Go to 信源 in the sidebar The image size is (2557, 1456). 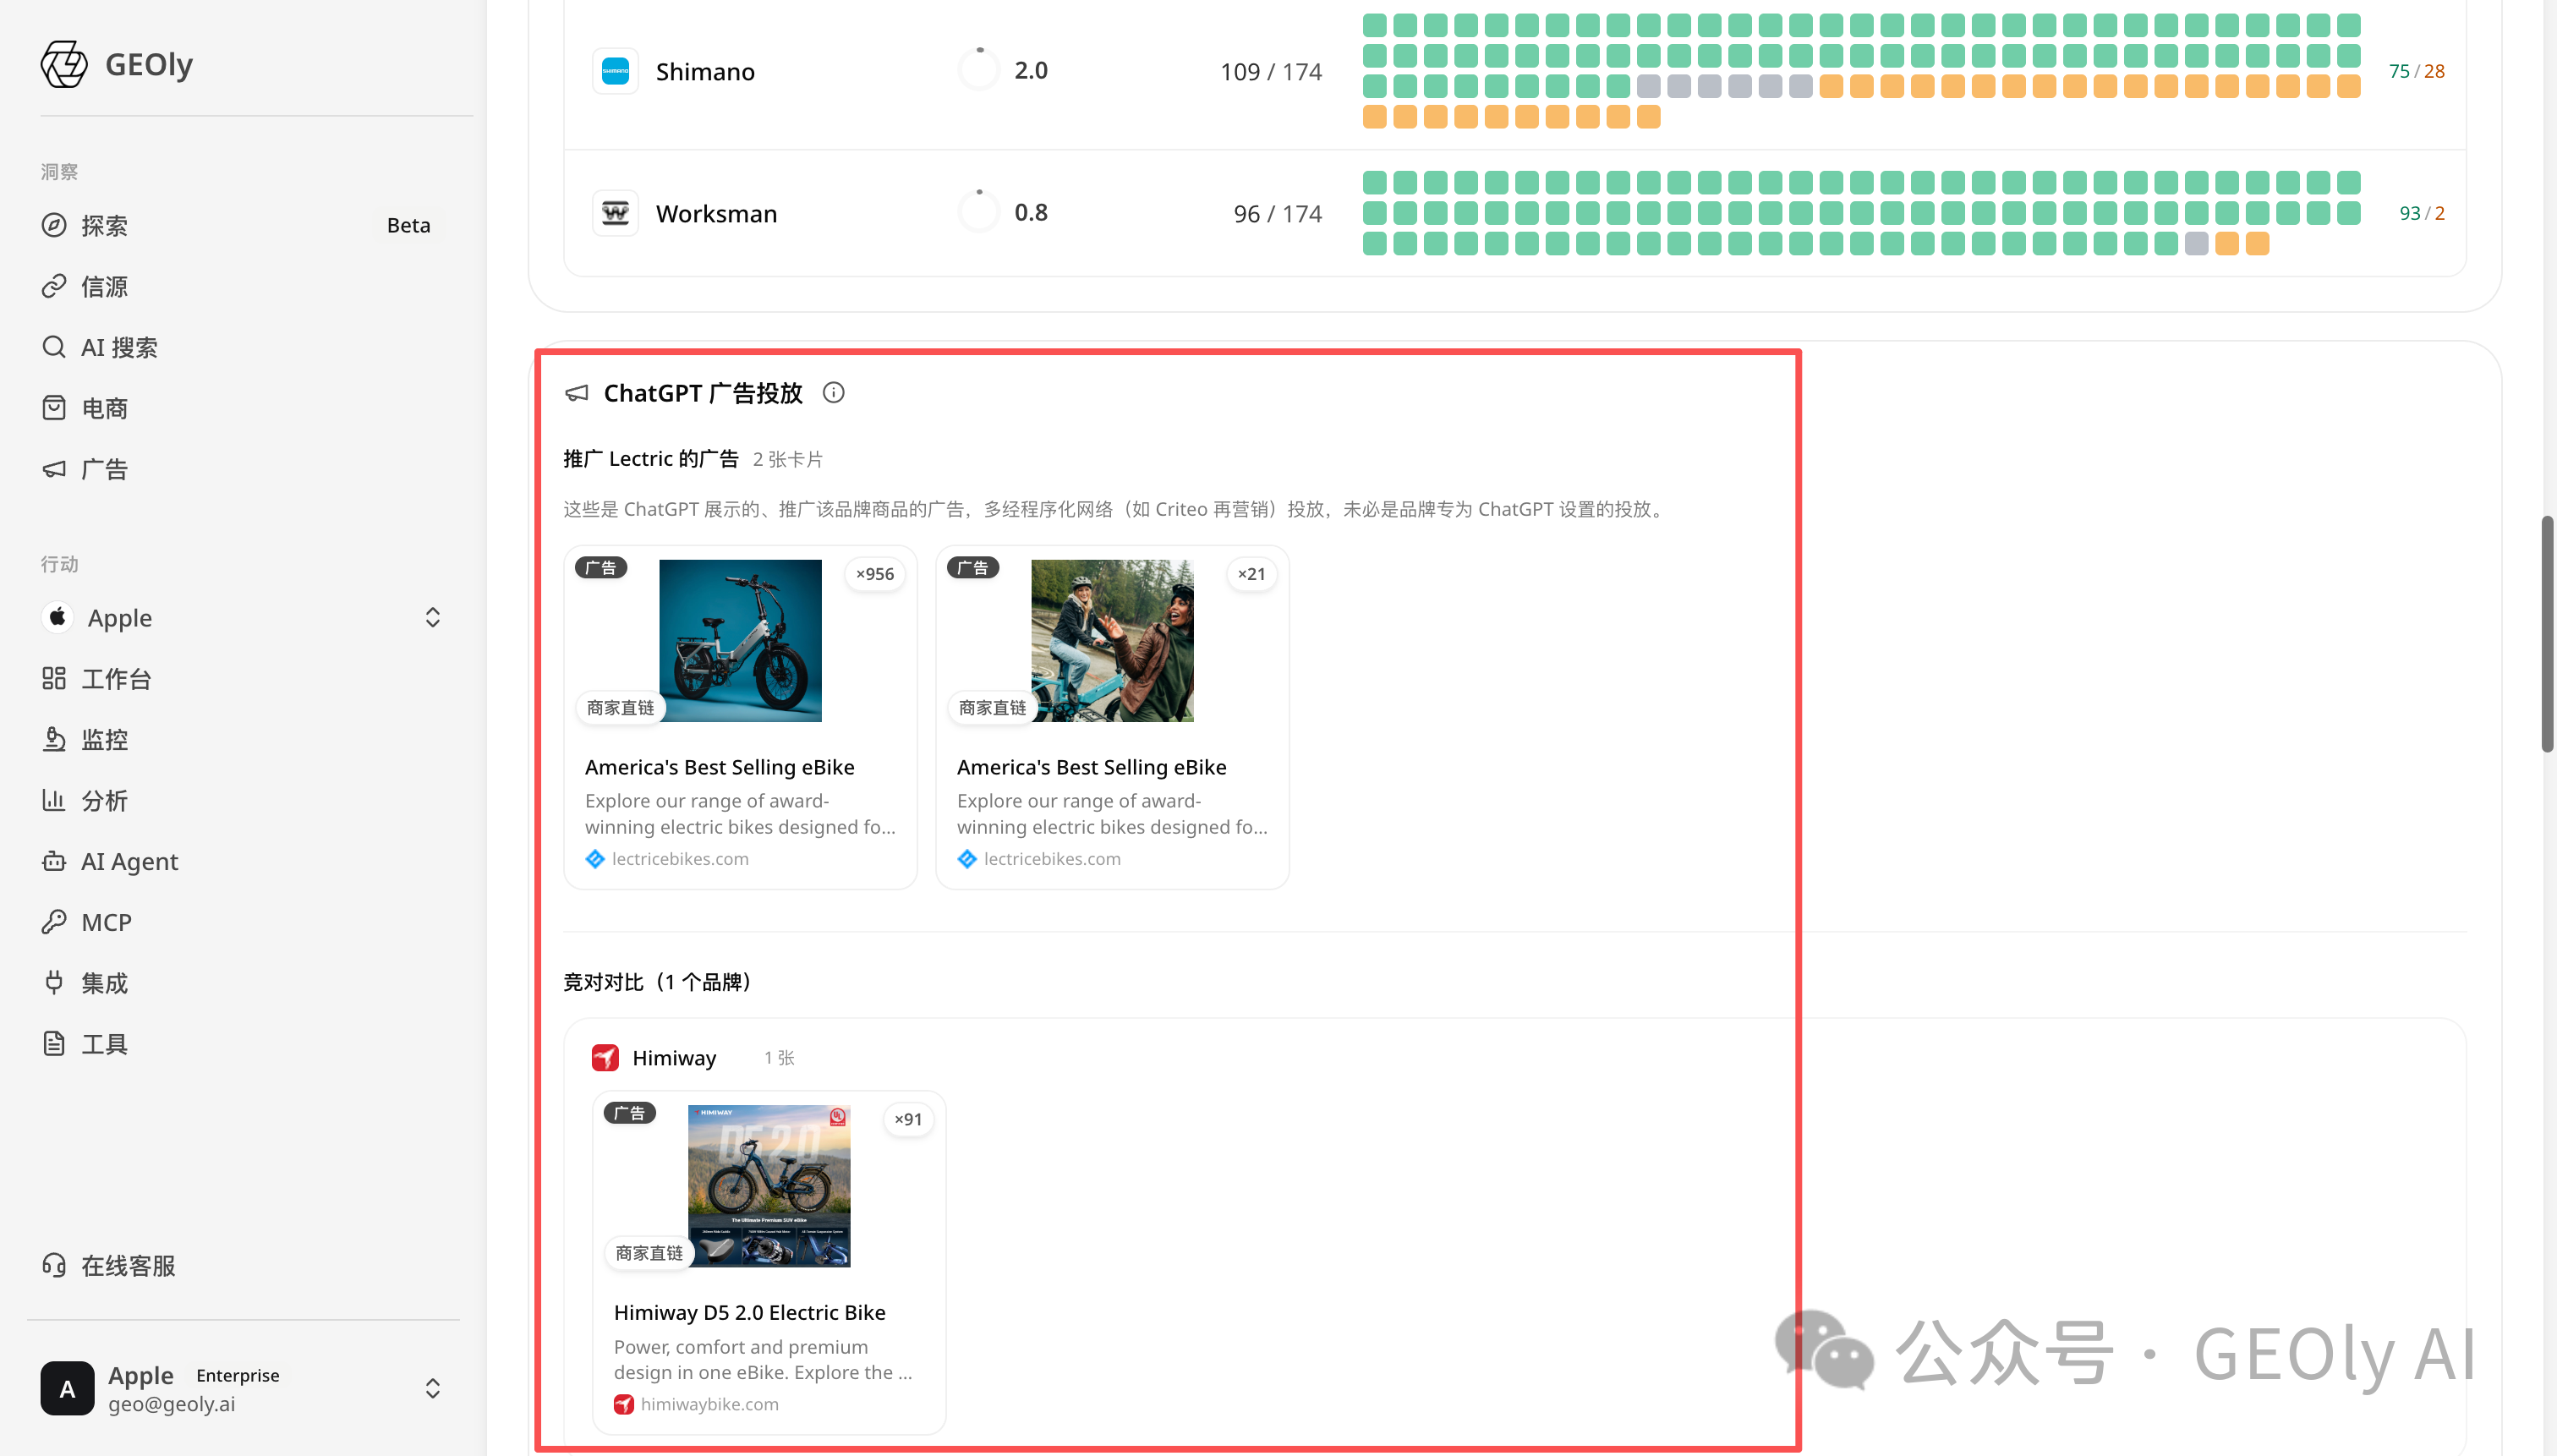point(104,287)
